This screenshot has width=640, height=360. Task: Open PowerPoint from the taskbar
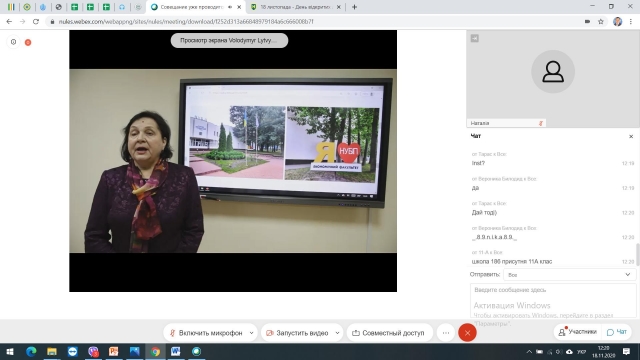[113, 351]
